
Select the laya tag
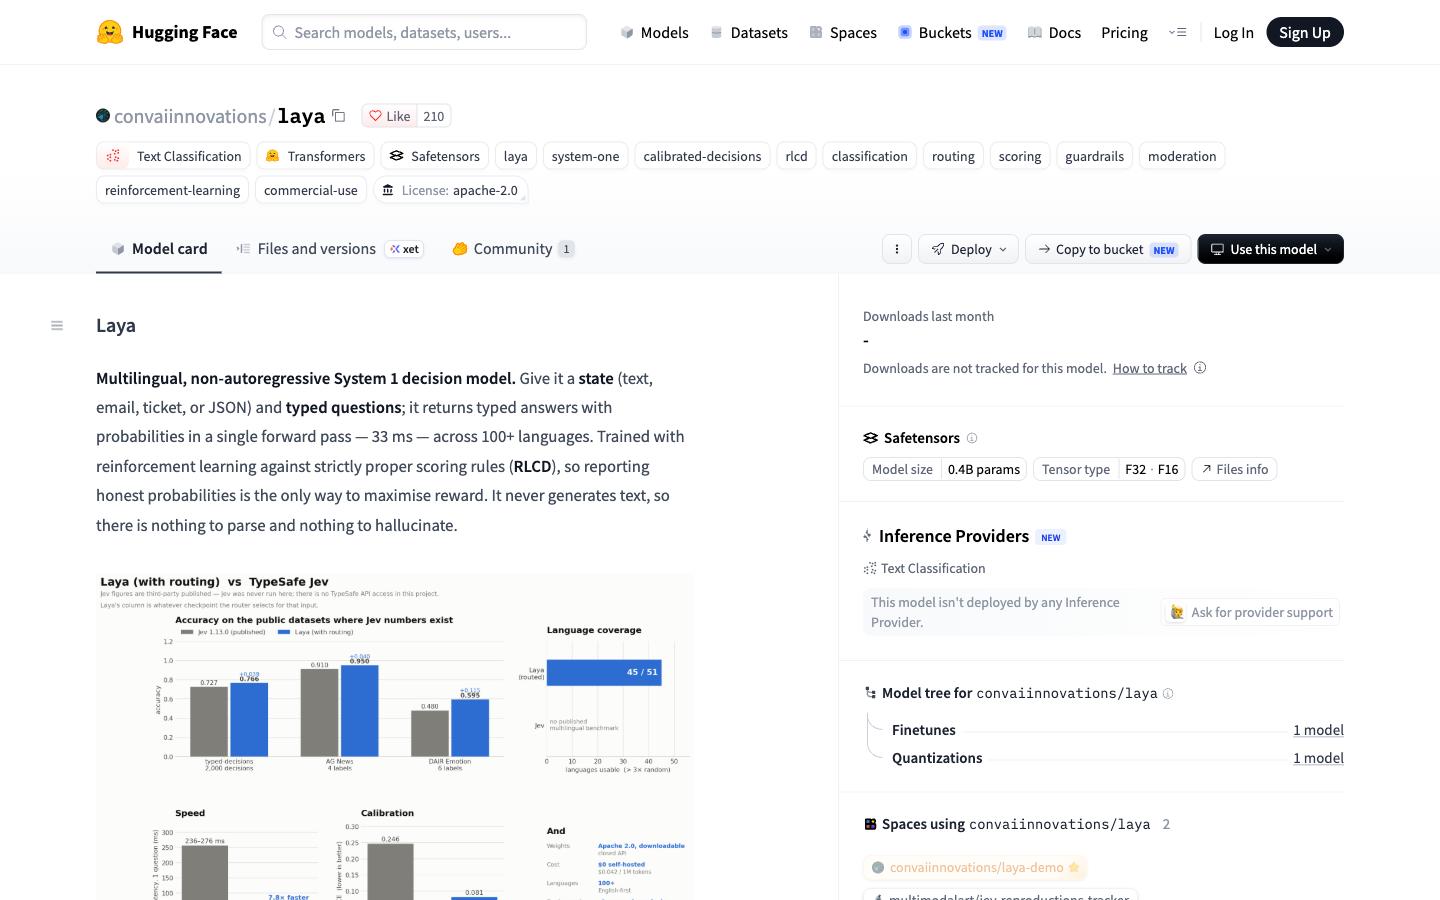click(x=516, y=156)
